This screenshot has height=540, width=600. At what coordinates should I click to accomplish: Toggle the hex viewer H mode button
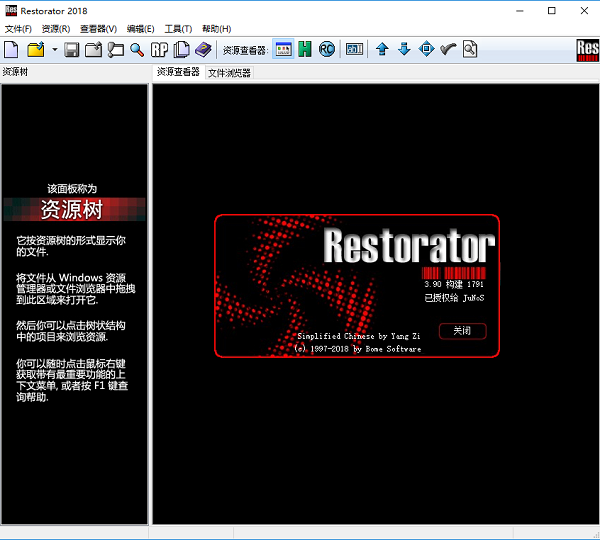click(305, 49)
